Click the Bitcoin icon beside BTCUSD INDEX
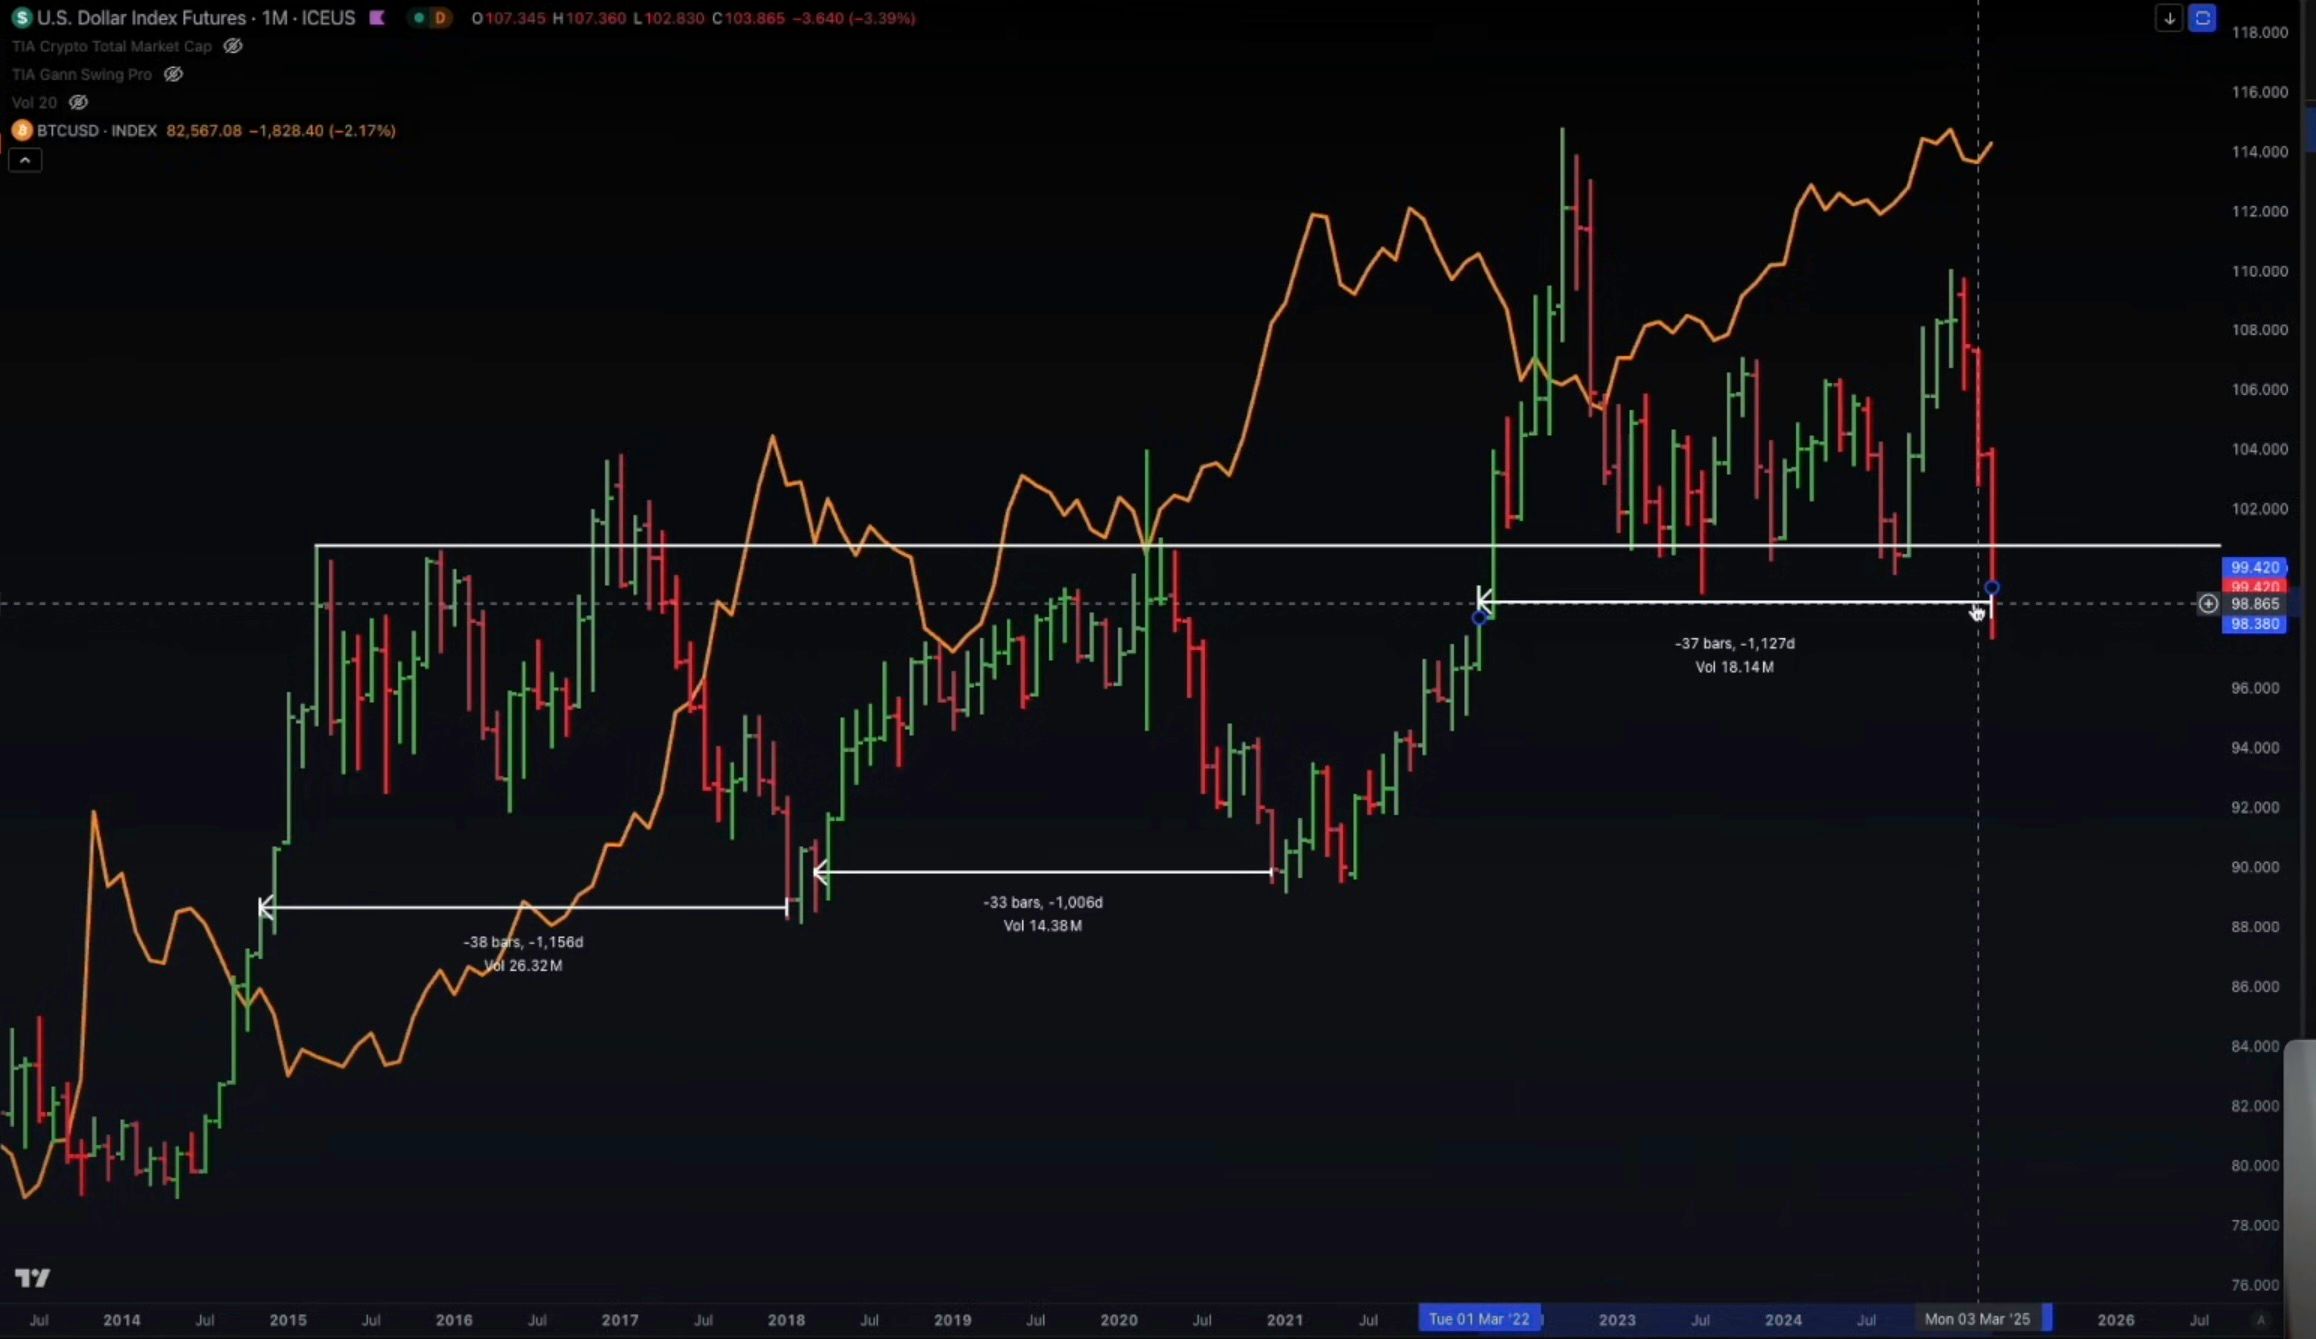 pyautogui.click(x=20, y=130)
